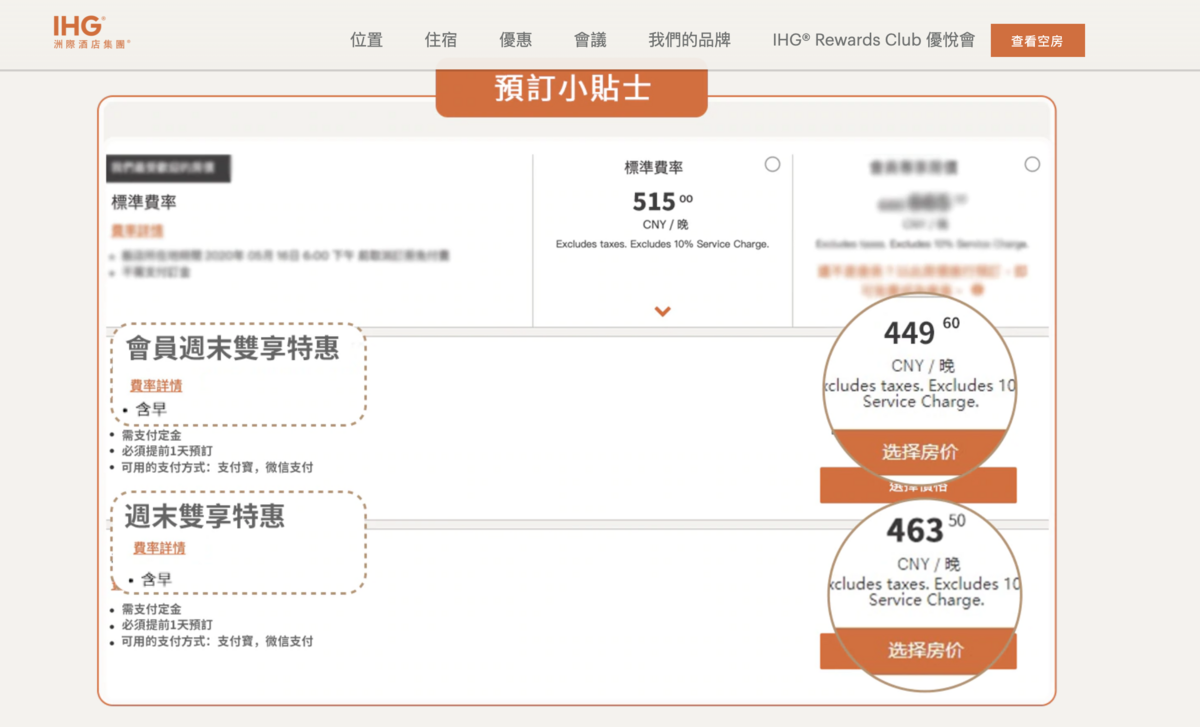The image size is (1200, 727).
Task: Click the 會員週末雙享特惠 heading
Action: point(232,348)
